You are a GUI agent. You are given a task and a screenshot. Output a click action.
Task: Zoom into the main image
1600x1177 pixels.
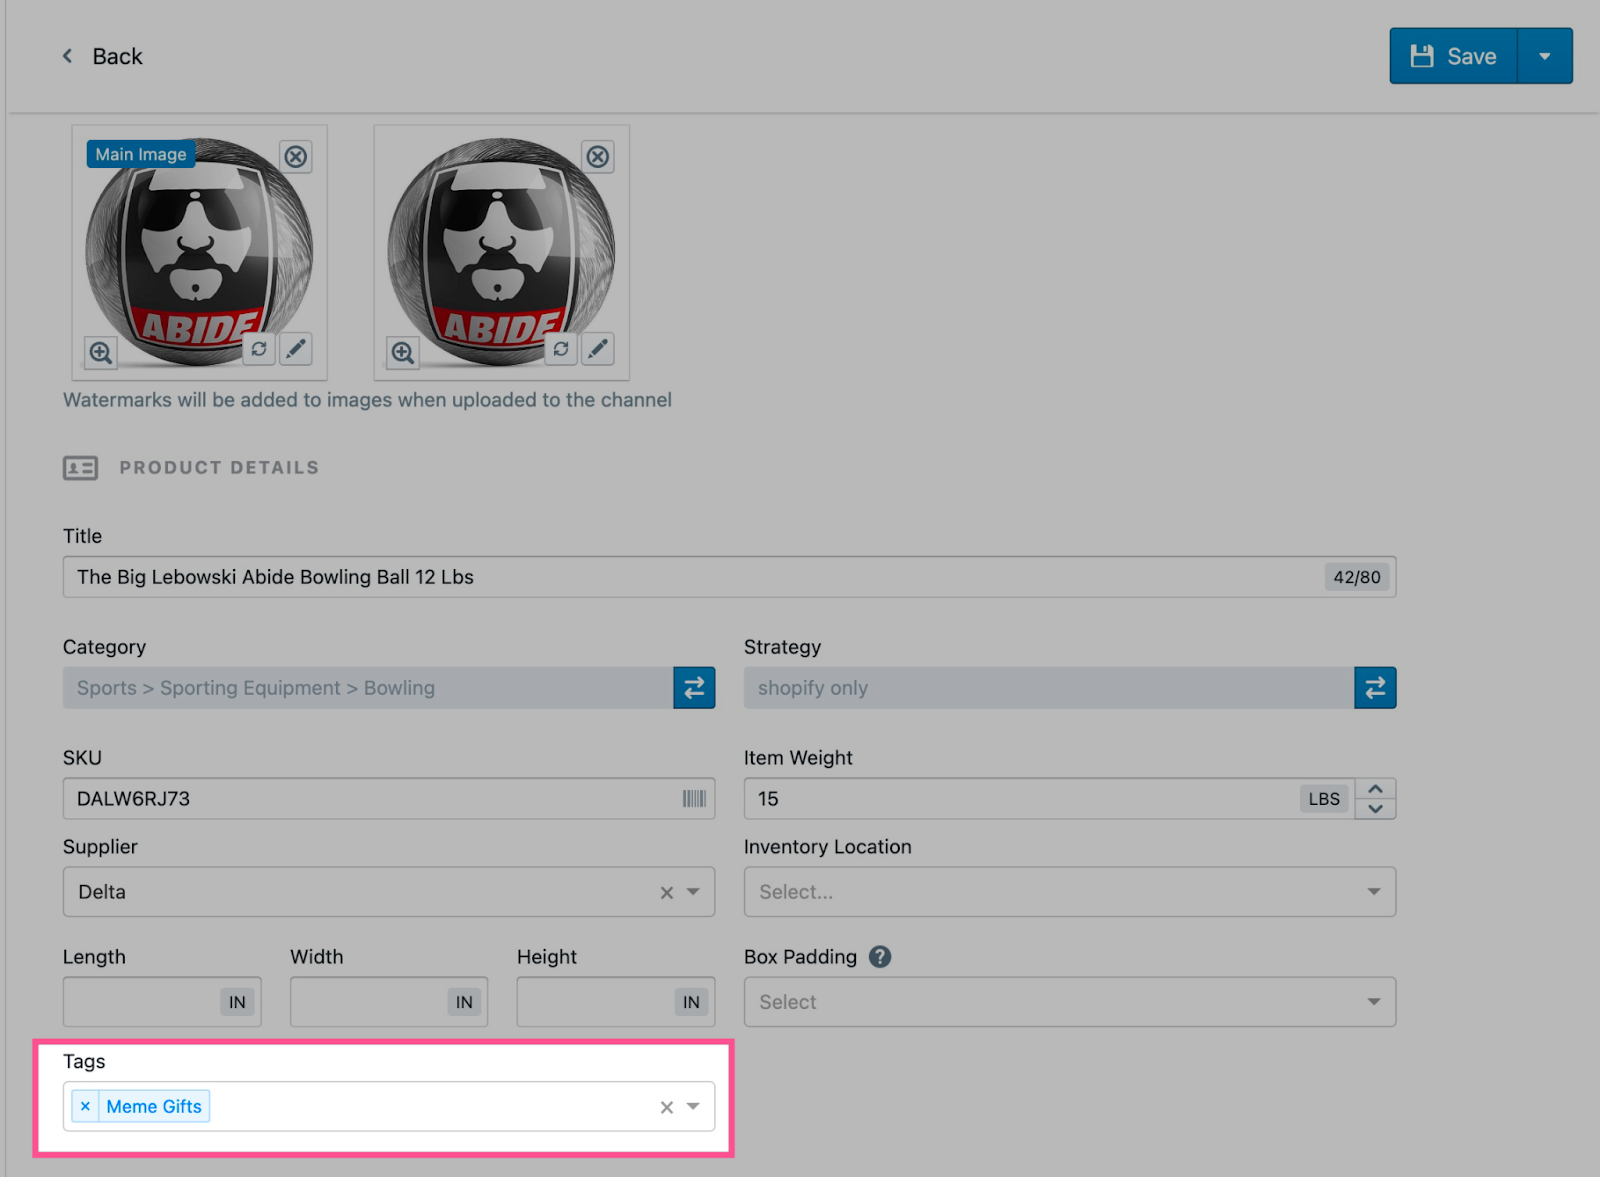coord(101,352)
